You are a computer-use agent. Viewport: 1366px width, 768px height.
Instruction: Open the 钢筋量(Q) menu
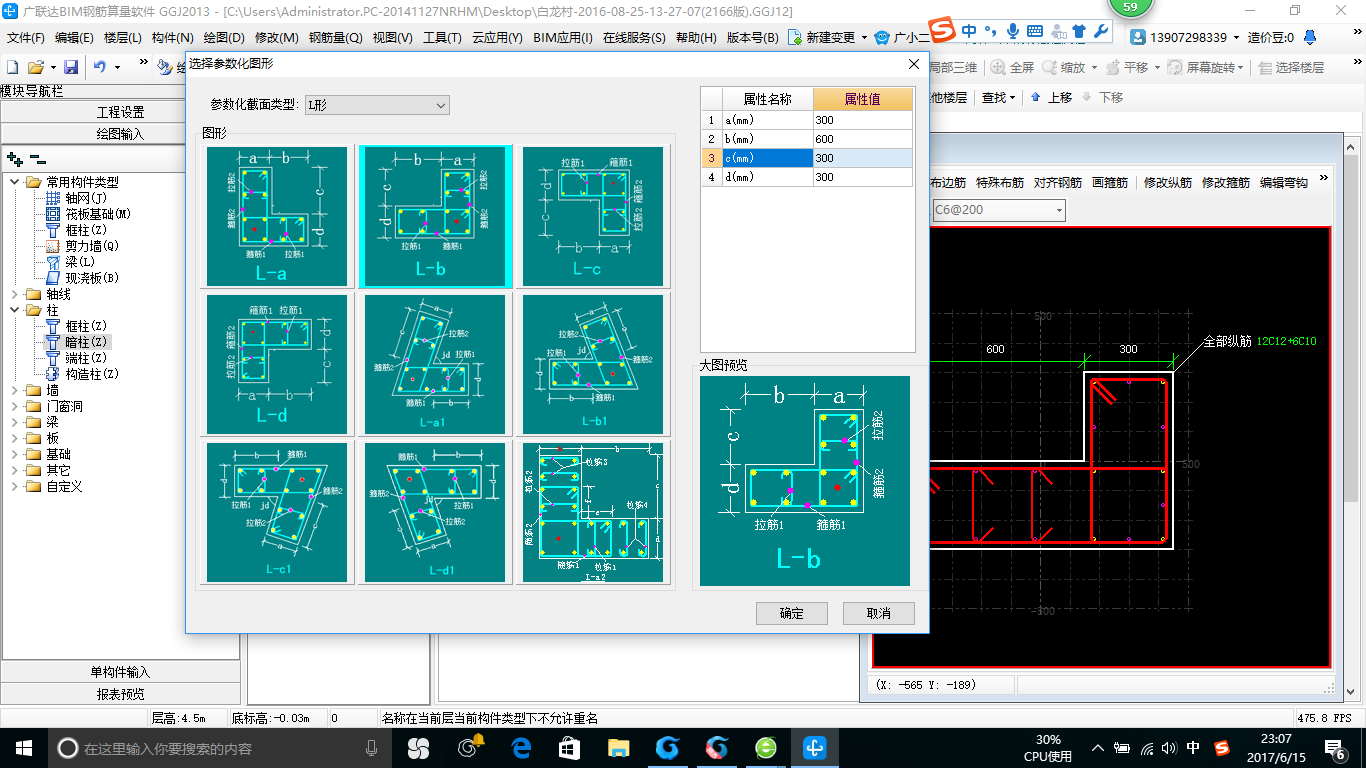click(335, 38)
